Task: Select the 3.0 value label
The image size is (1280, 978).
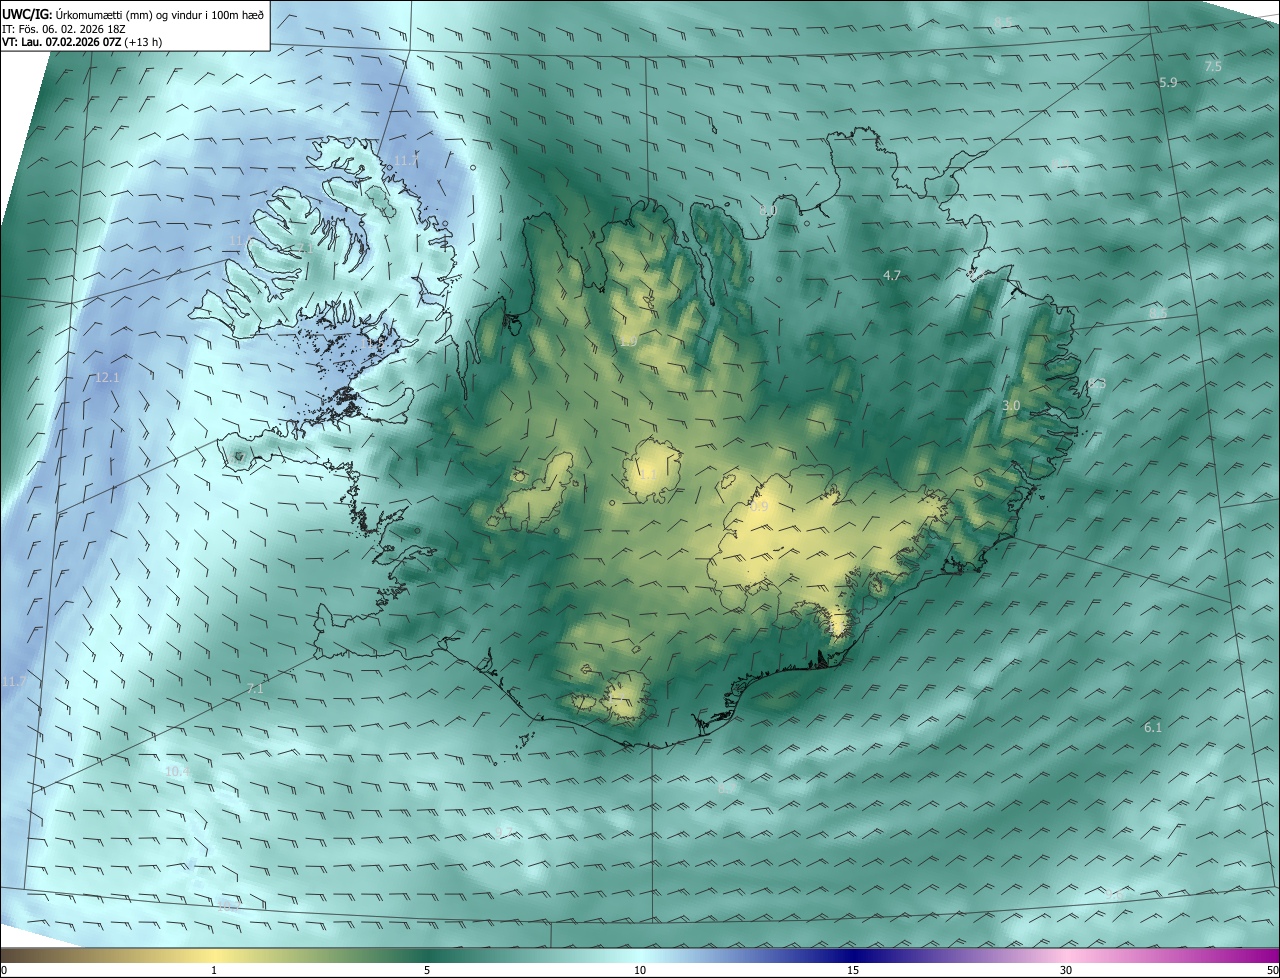Action: [1011, 406]
